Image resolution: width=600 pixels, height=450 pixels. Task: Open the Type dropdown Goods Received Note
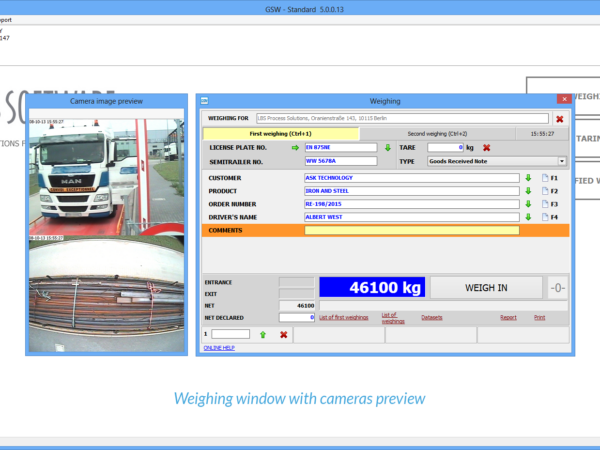[x=497, y=161]
